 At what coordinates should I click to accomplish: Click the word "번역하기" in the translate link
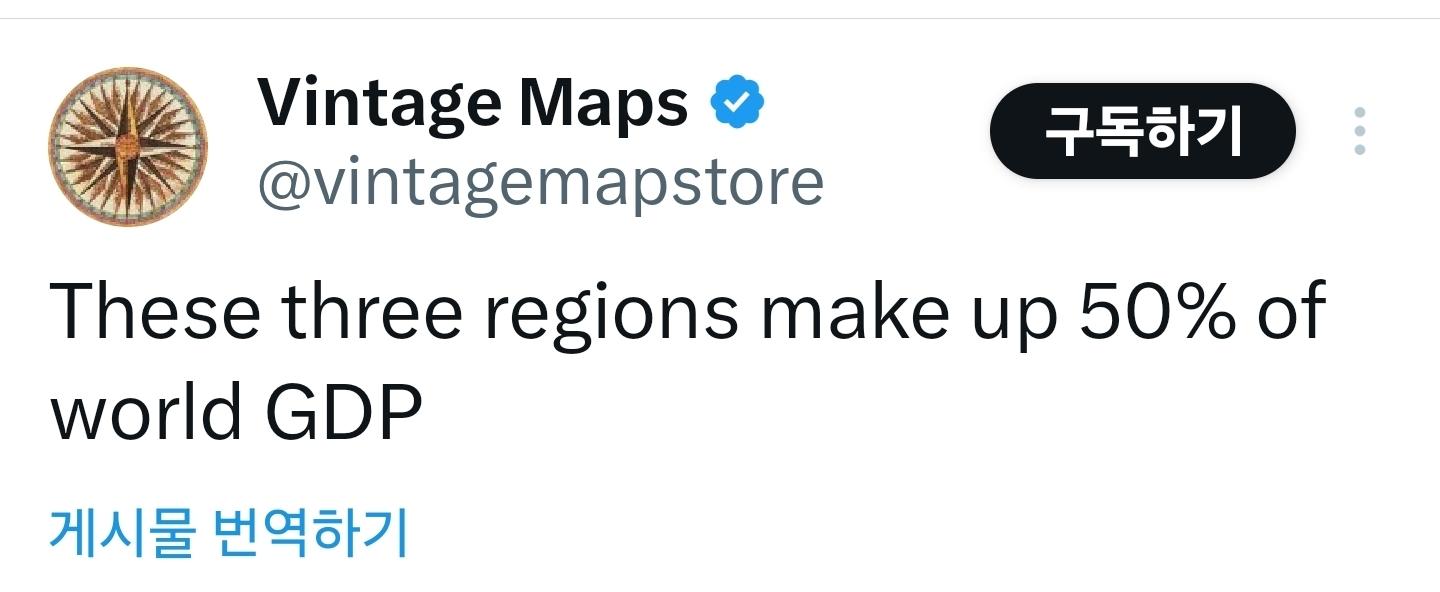[312, 531]
